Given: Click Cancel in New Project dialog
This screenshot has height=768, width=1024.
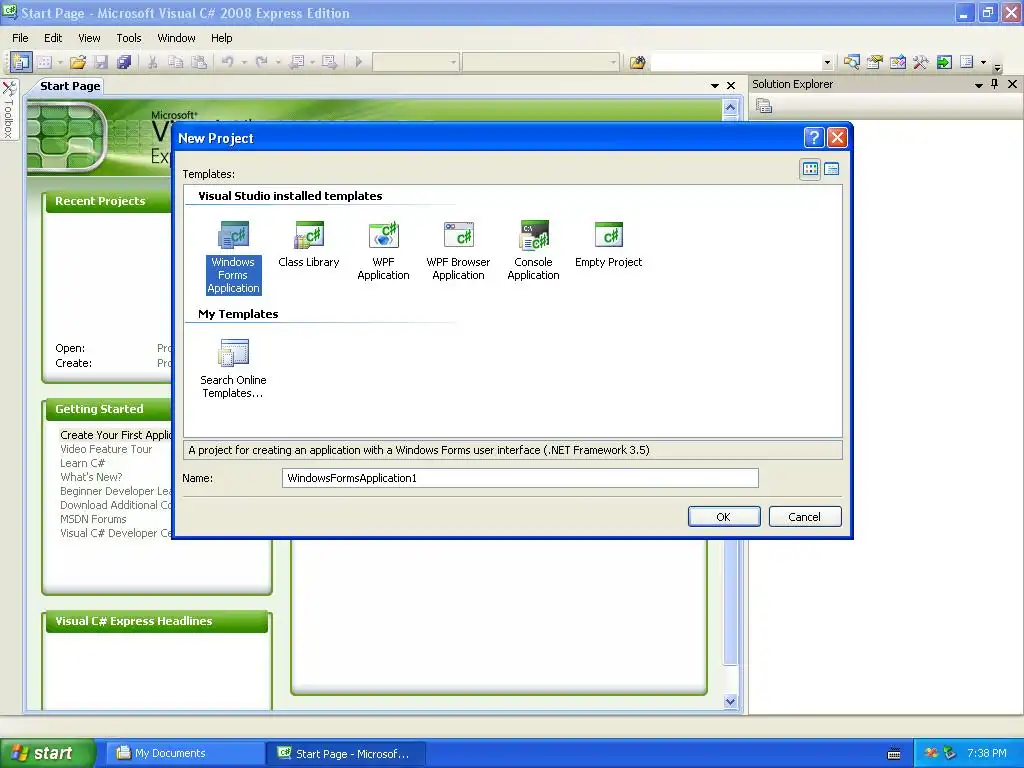Looking at the screenshot, I should tap(805, 517).
